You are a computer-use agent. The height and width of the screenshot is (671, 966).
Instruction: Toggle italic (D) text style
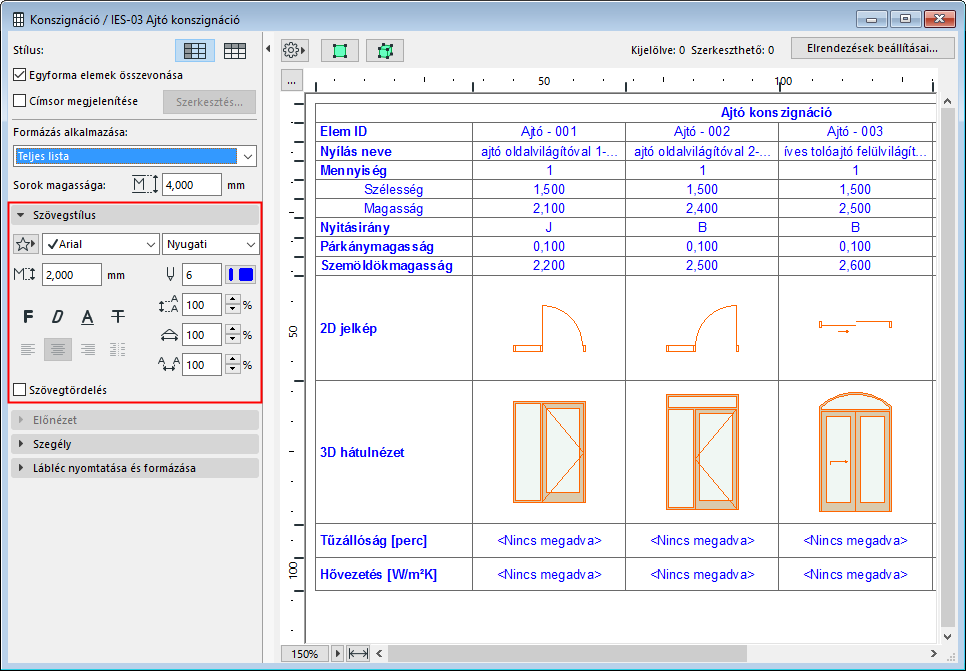click(58, 317)
